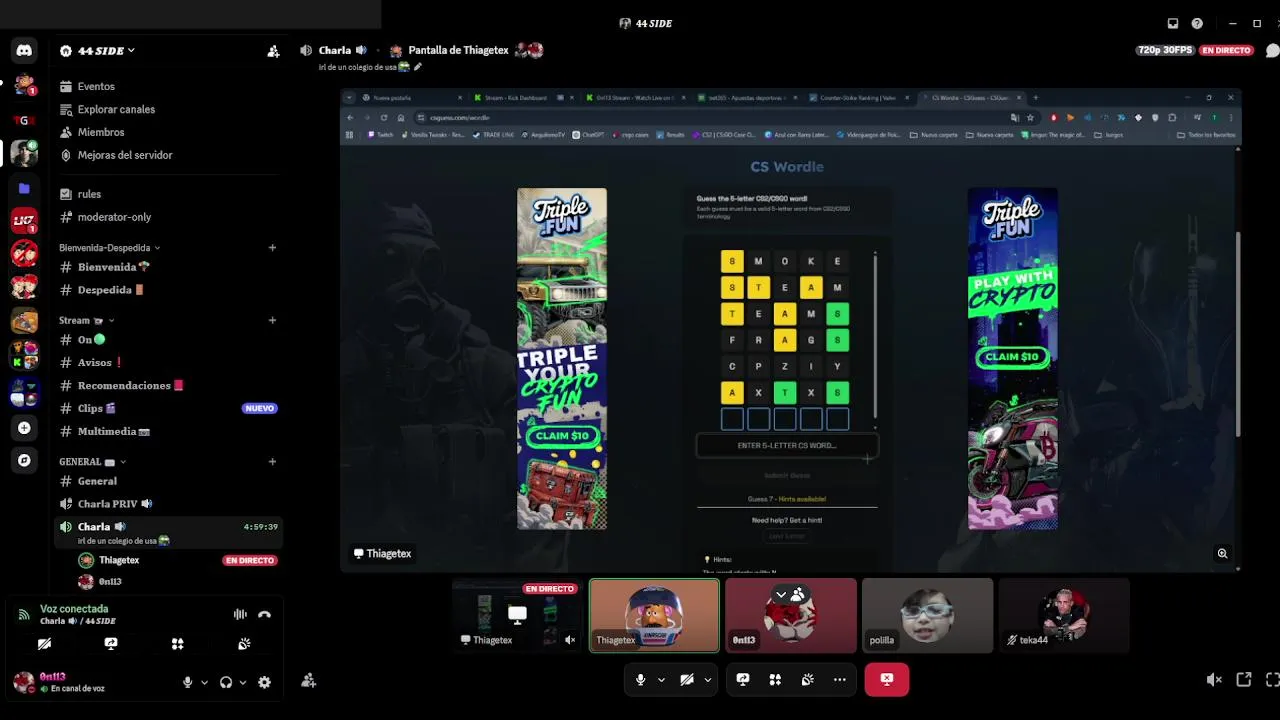The width and height of the screenshot is (1280, 720).
Task: Toggle microphone mute in user panel
Action: (x=187, y=682)
